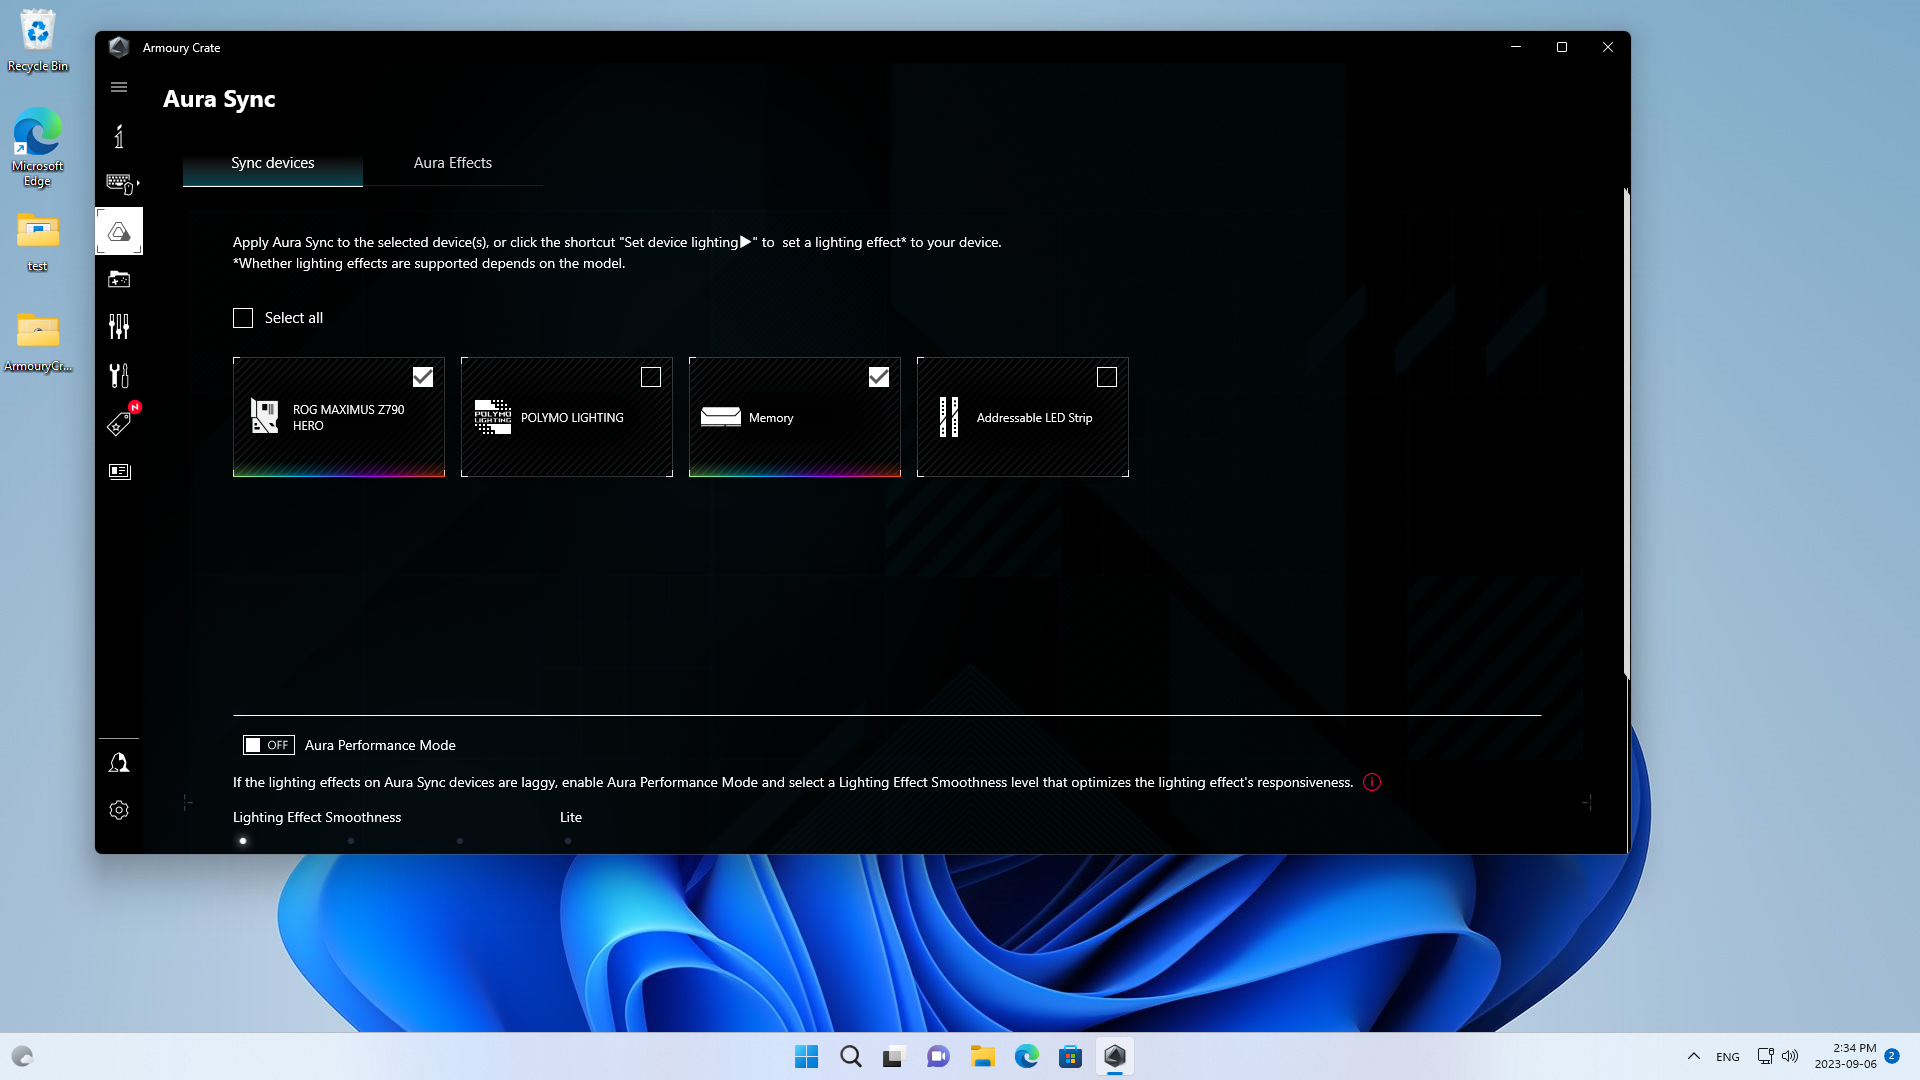
Task: Click the Lighting Effect Smoothness label
Action: 317,817
